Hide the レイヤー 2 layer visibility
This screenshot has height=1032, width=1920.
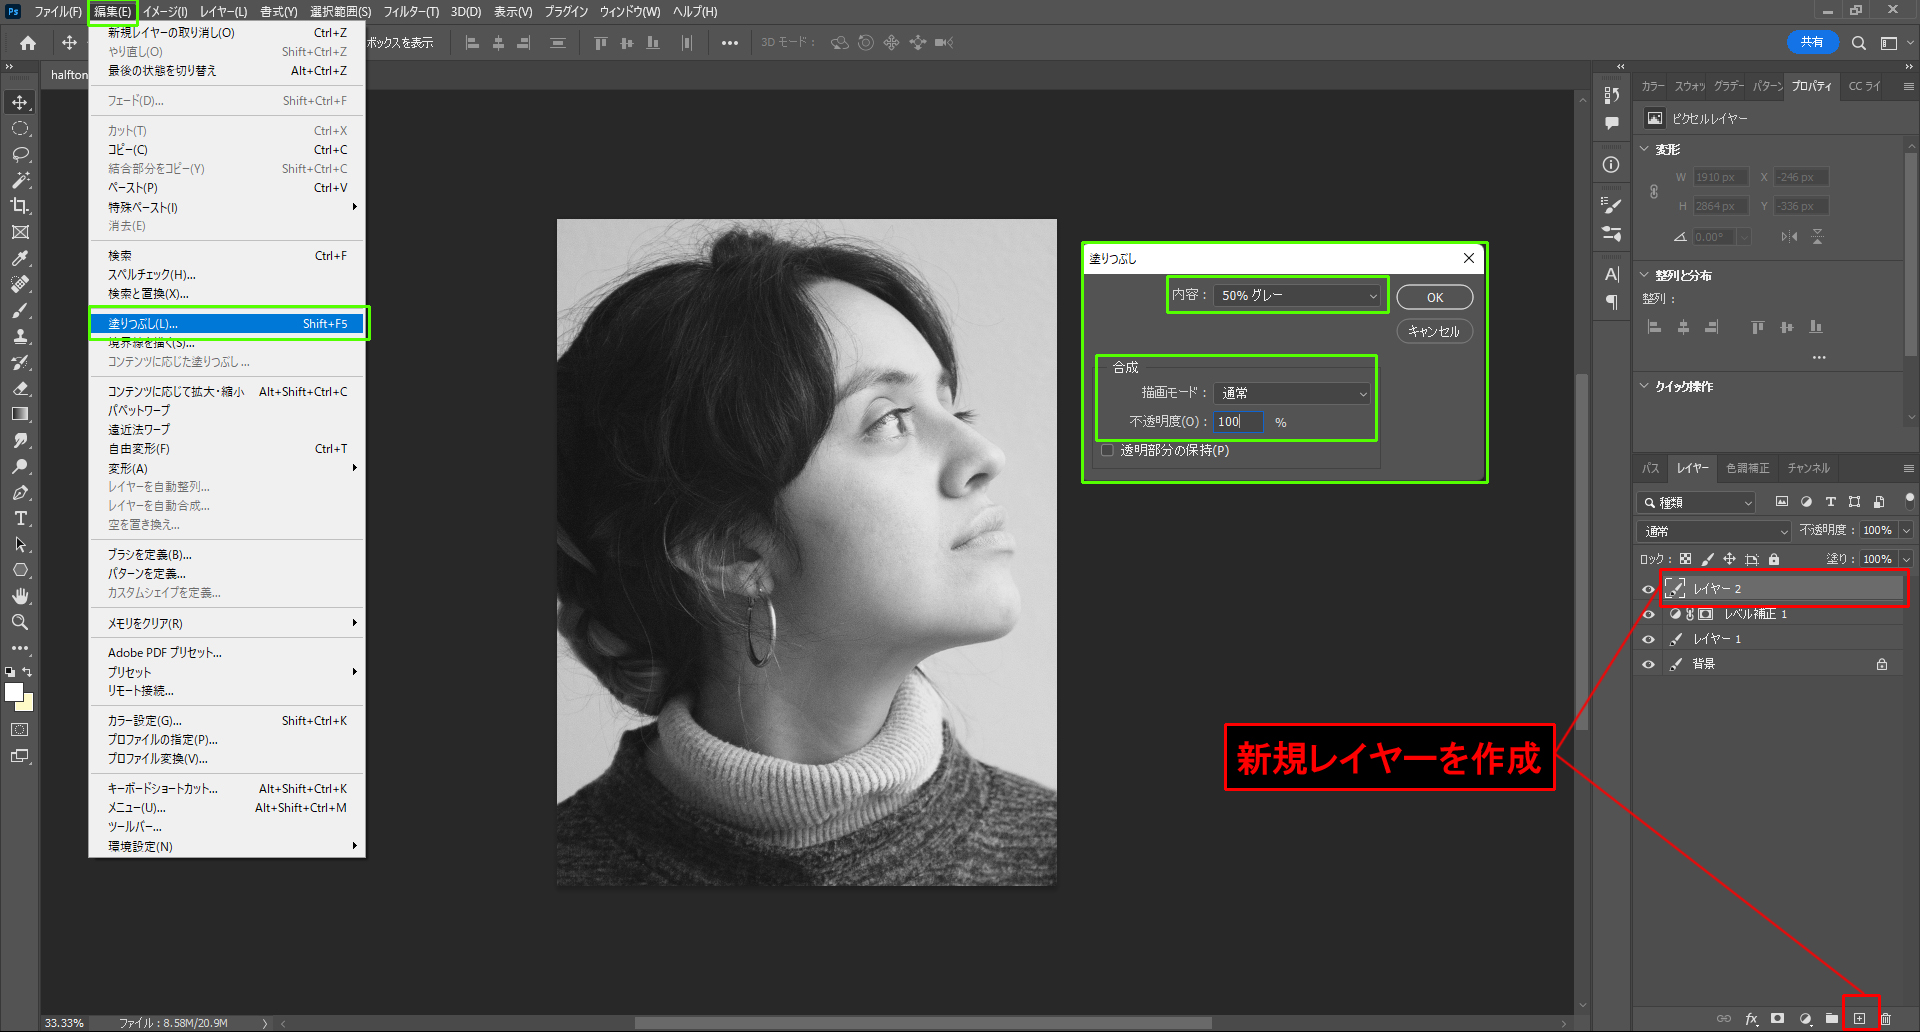[1648, 589]
